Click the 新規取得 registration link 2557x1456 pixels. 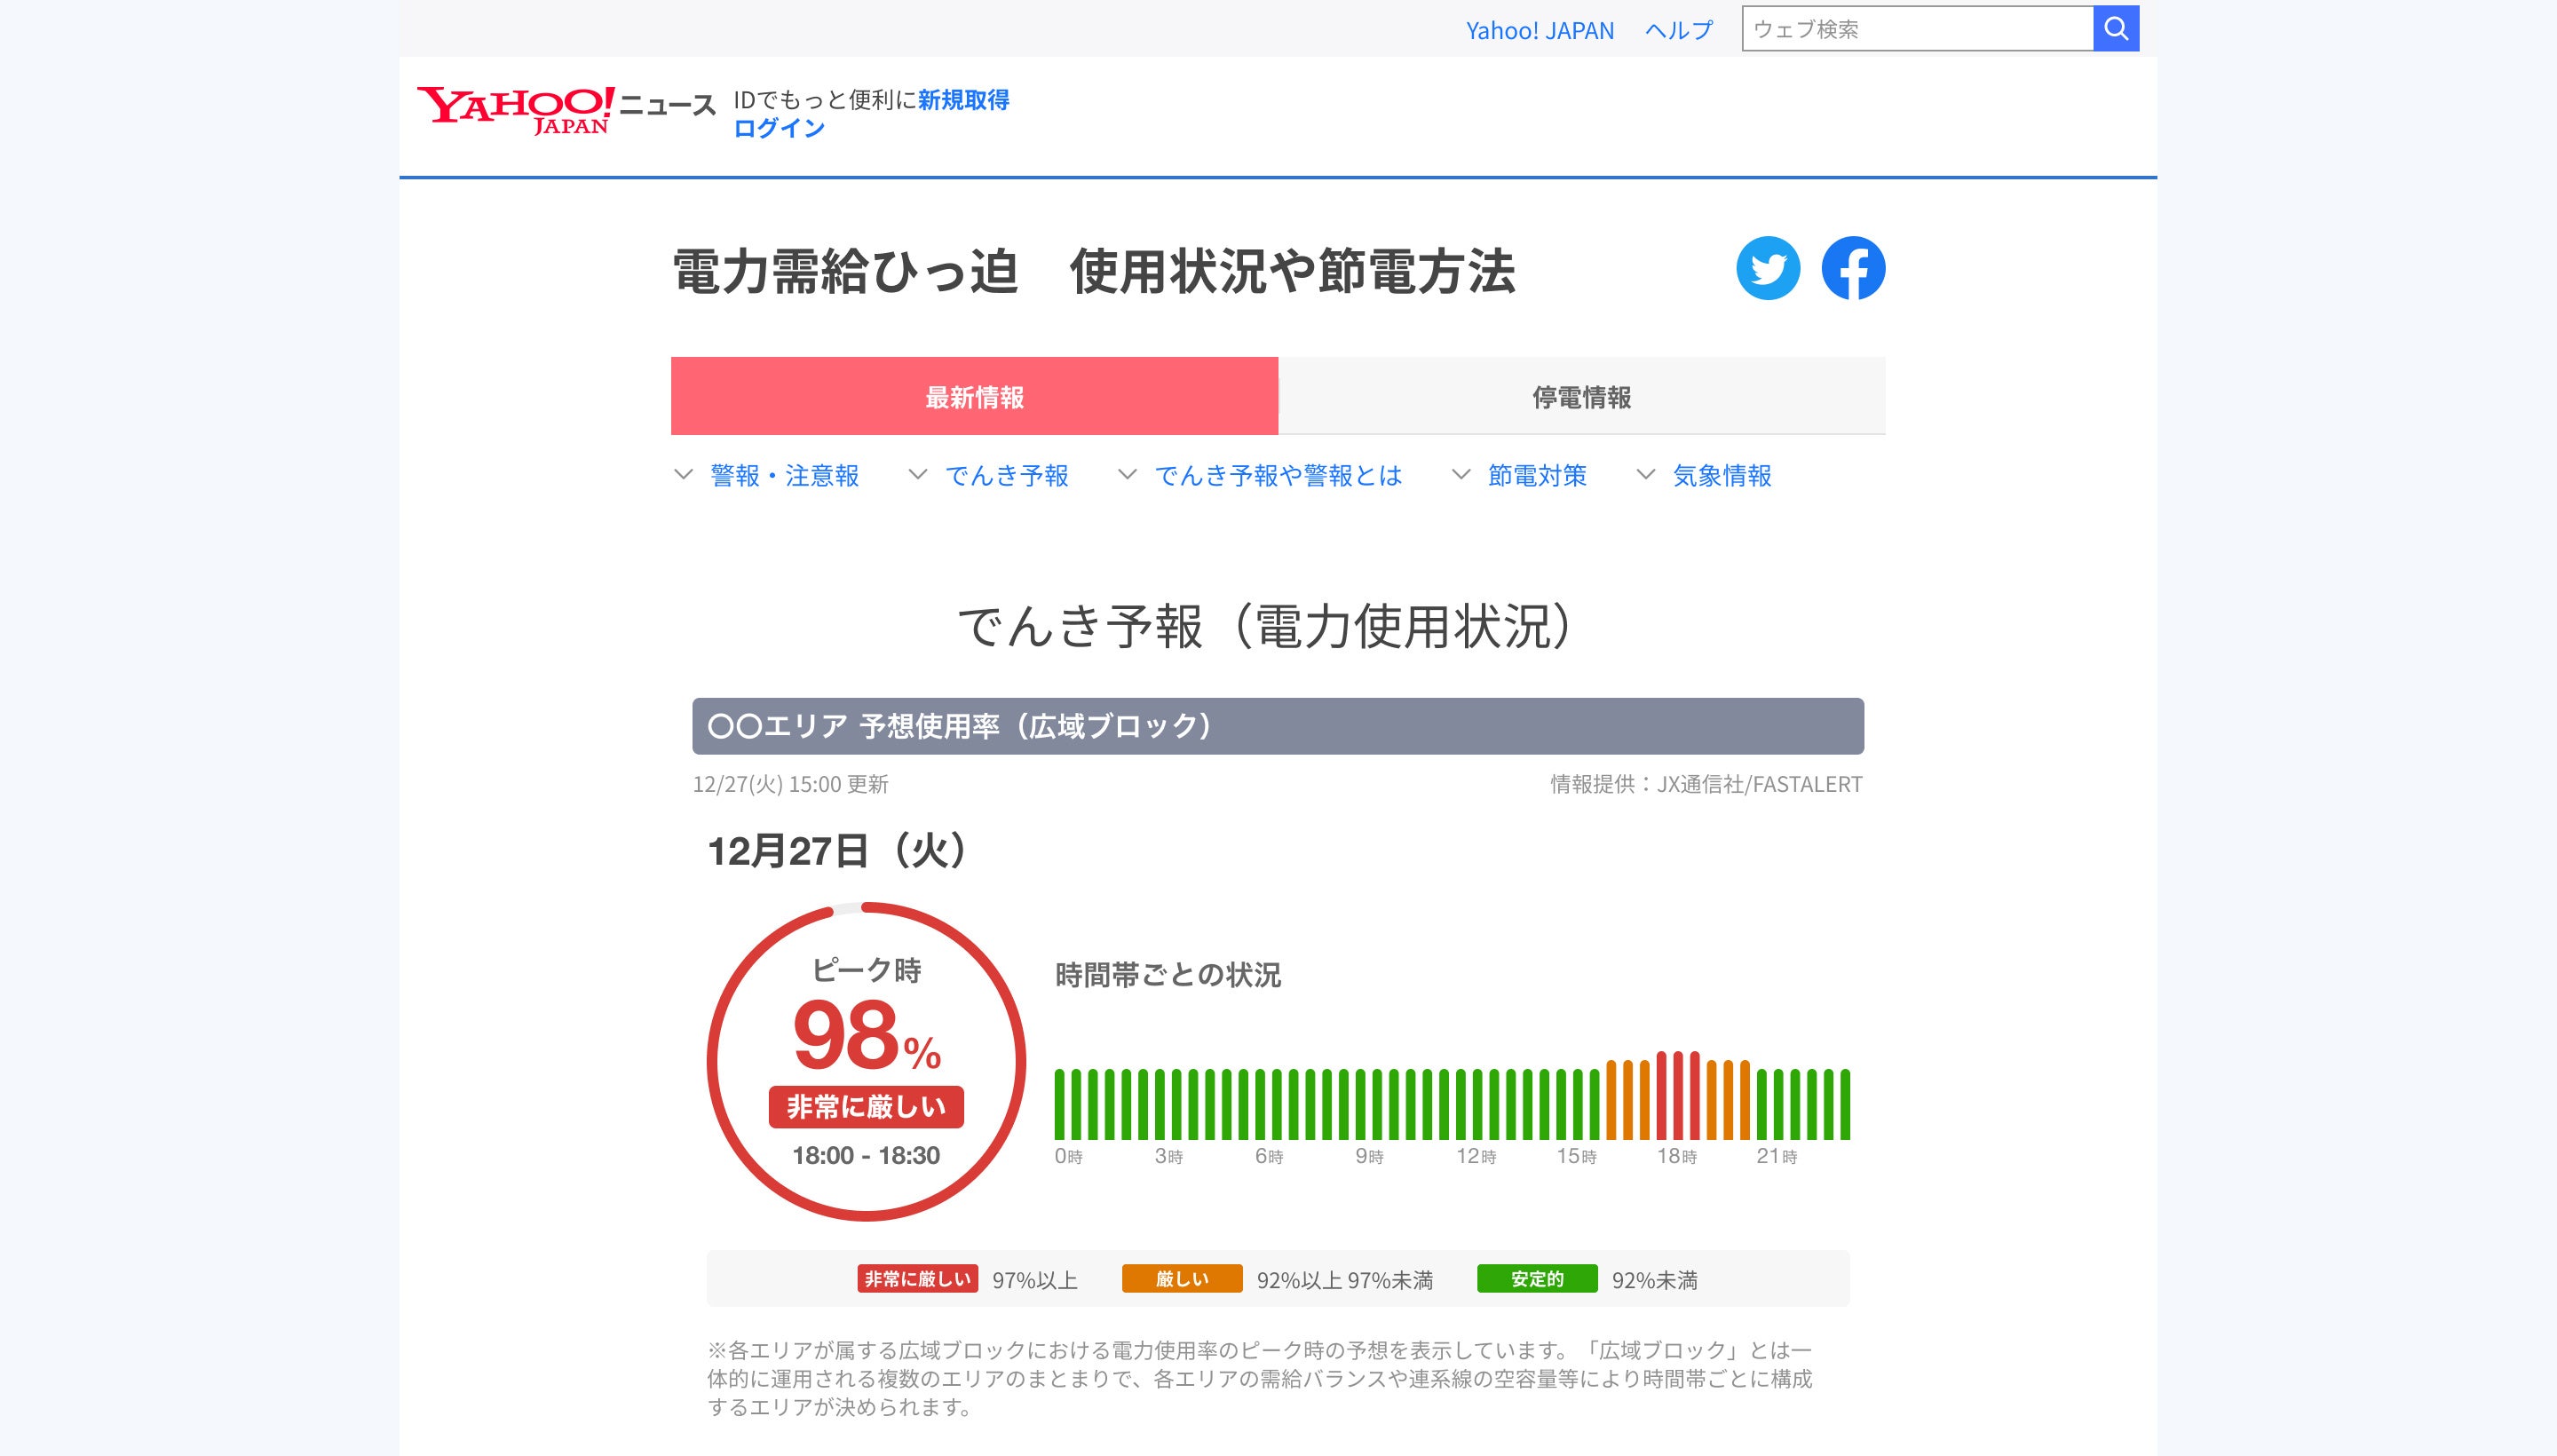(963, 100)
